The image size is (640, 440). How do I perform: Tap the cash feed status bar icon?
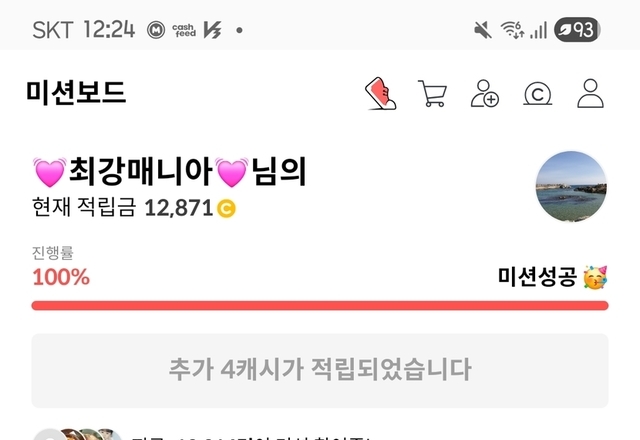click(x=184, y=30)
